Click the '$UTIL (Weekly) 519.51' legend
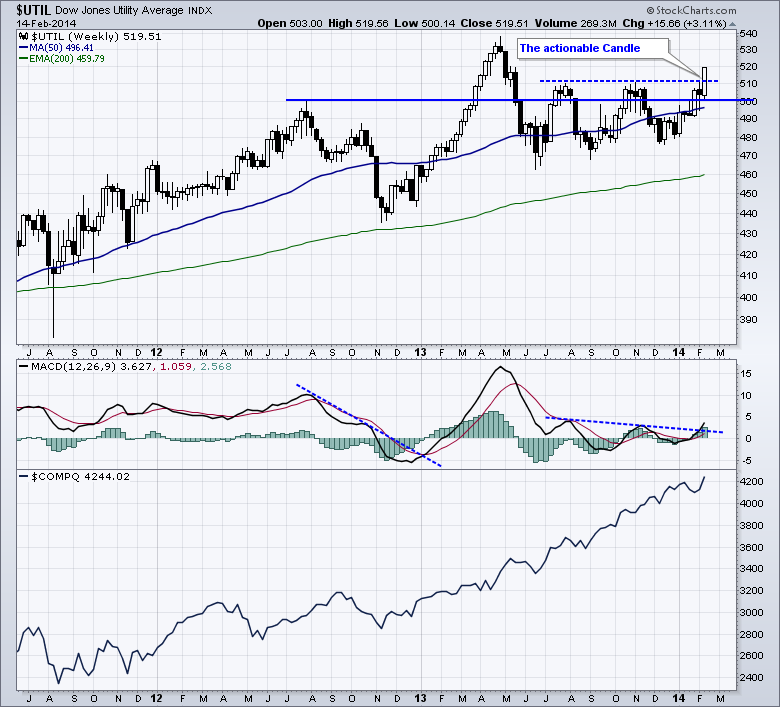Image resolution: width=780 pixels, height=707 pixels. point(96,36)
